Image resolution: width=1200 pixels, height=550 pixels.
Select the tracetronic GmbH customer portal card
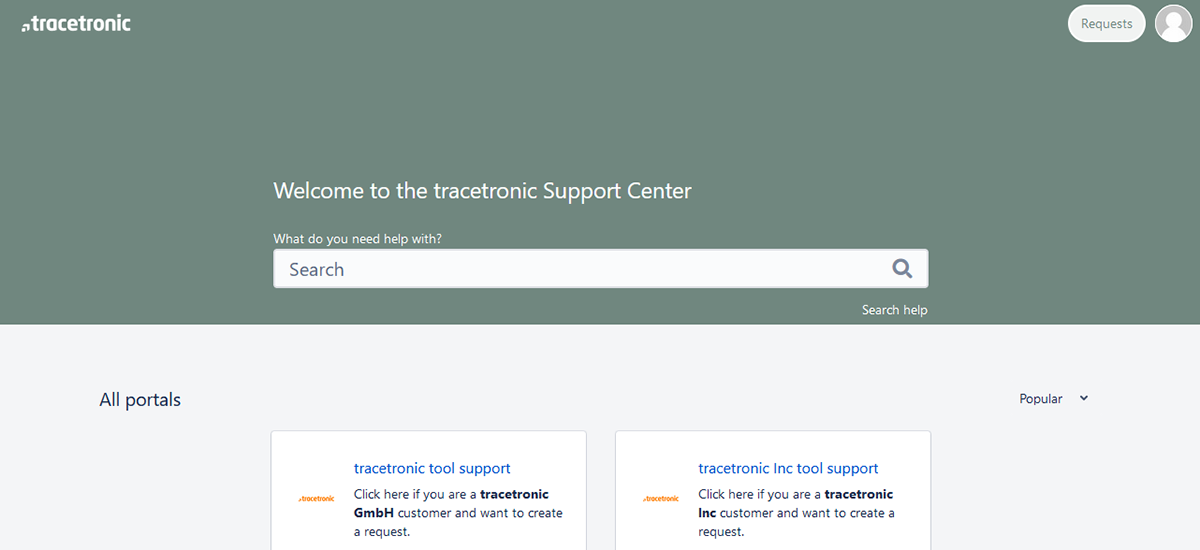coord(429,490)
